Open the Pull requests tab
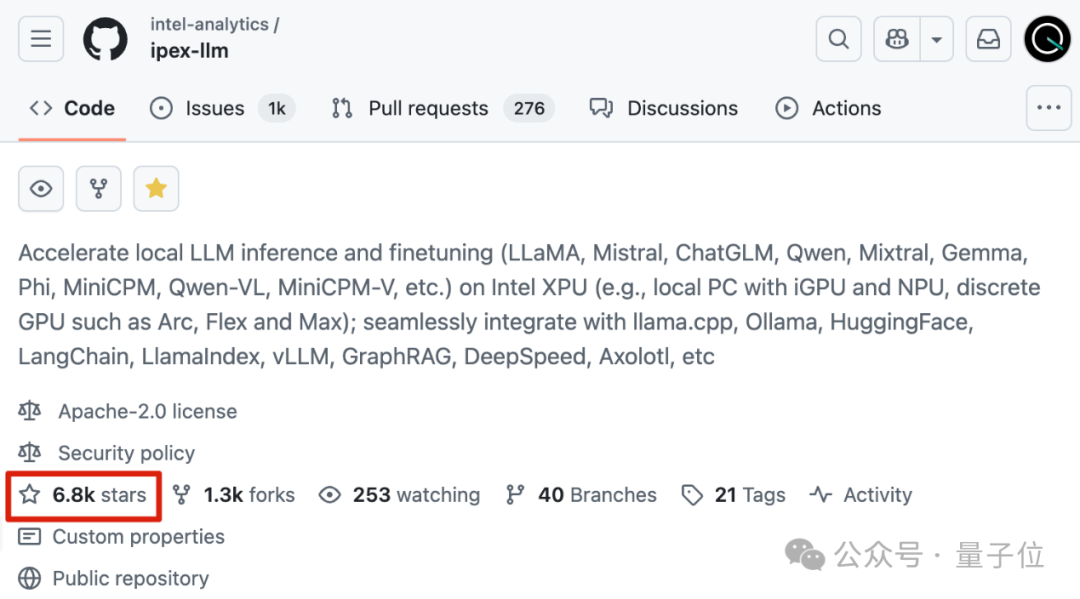Image resolution: width=1080 pixels, height=599 pixels. [x=428, y=108]
